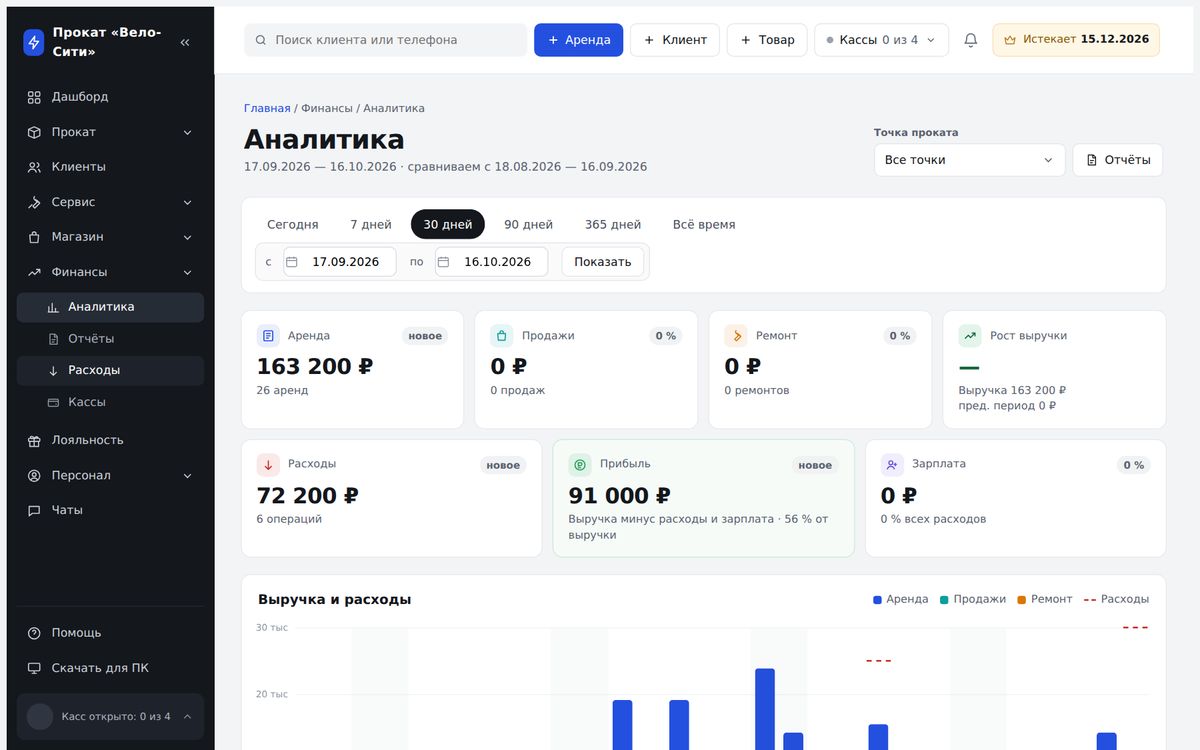Viewport: 1200px width, 750px height.
Task: Expand the Персонал sidebar section
Action: [x=110, y=475]
